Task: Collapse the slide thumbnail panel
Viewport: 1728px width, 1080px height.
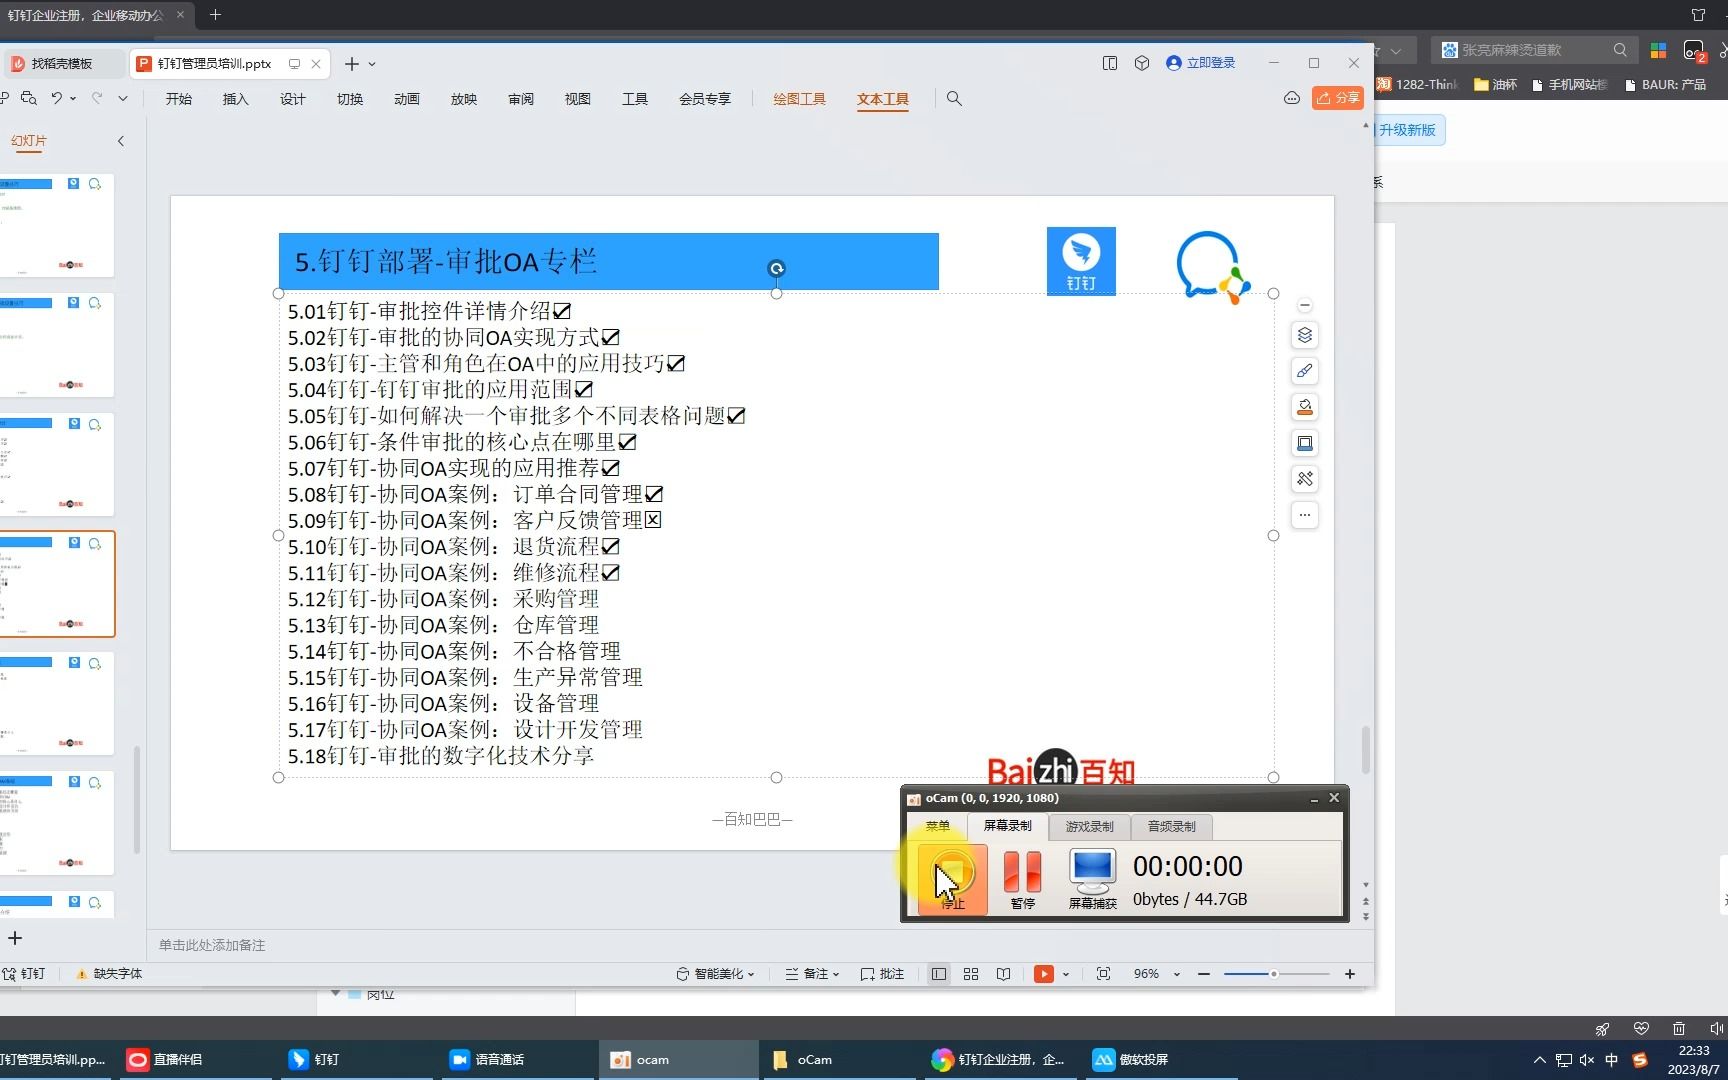Action: click(x=121, y=141)
